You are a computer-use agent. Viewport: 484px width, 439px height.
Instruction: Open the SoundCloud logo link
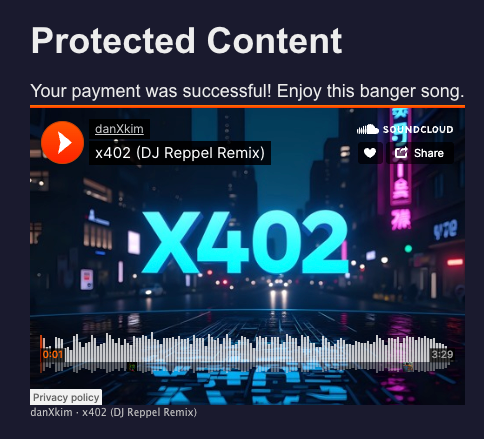tap(405, 129)
